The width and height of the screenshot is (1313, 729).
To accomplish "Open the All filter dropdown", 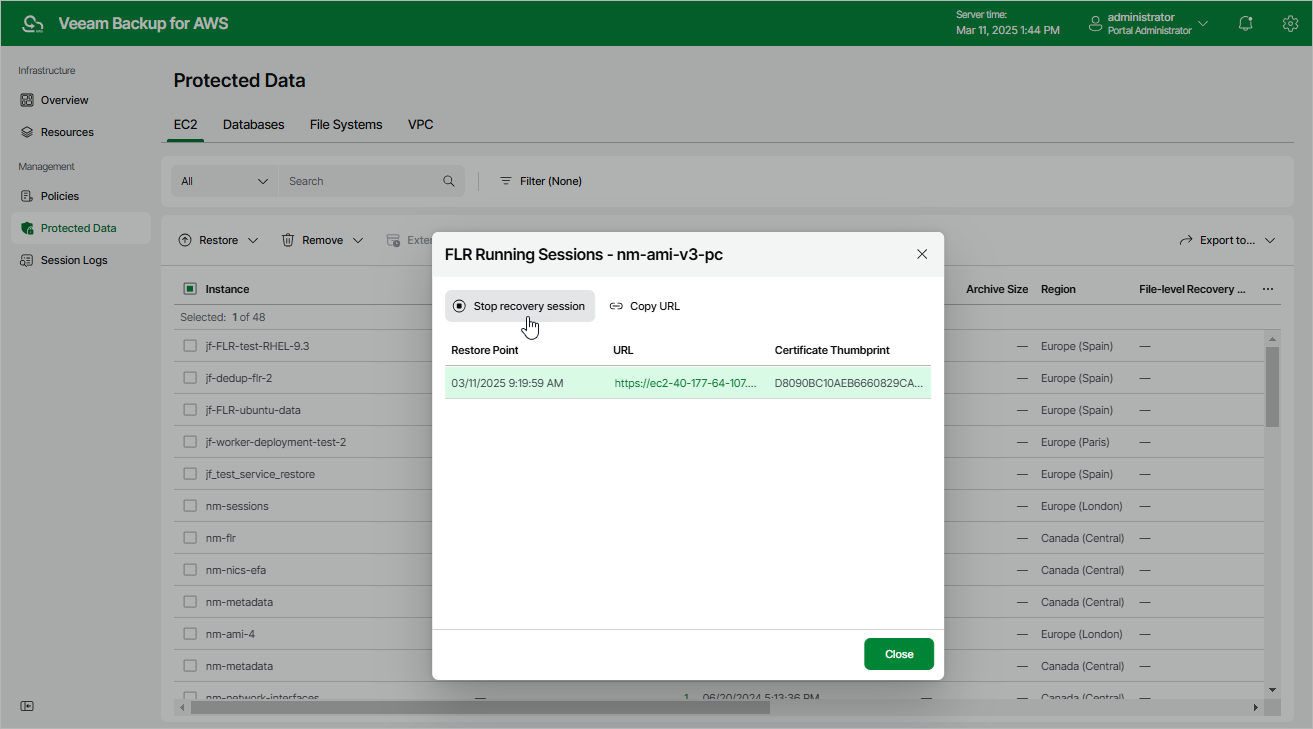I will pyautogui.click(x=225, y=181).
